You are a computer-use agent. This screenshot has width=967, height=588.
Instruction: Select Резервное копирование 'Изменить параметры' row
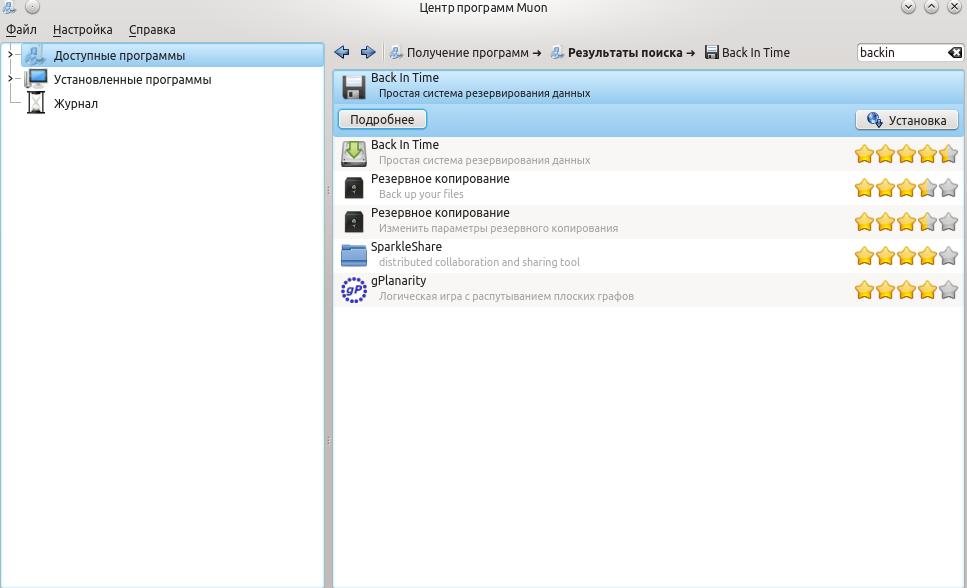(648, 222)
